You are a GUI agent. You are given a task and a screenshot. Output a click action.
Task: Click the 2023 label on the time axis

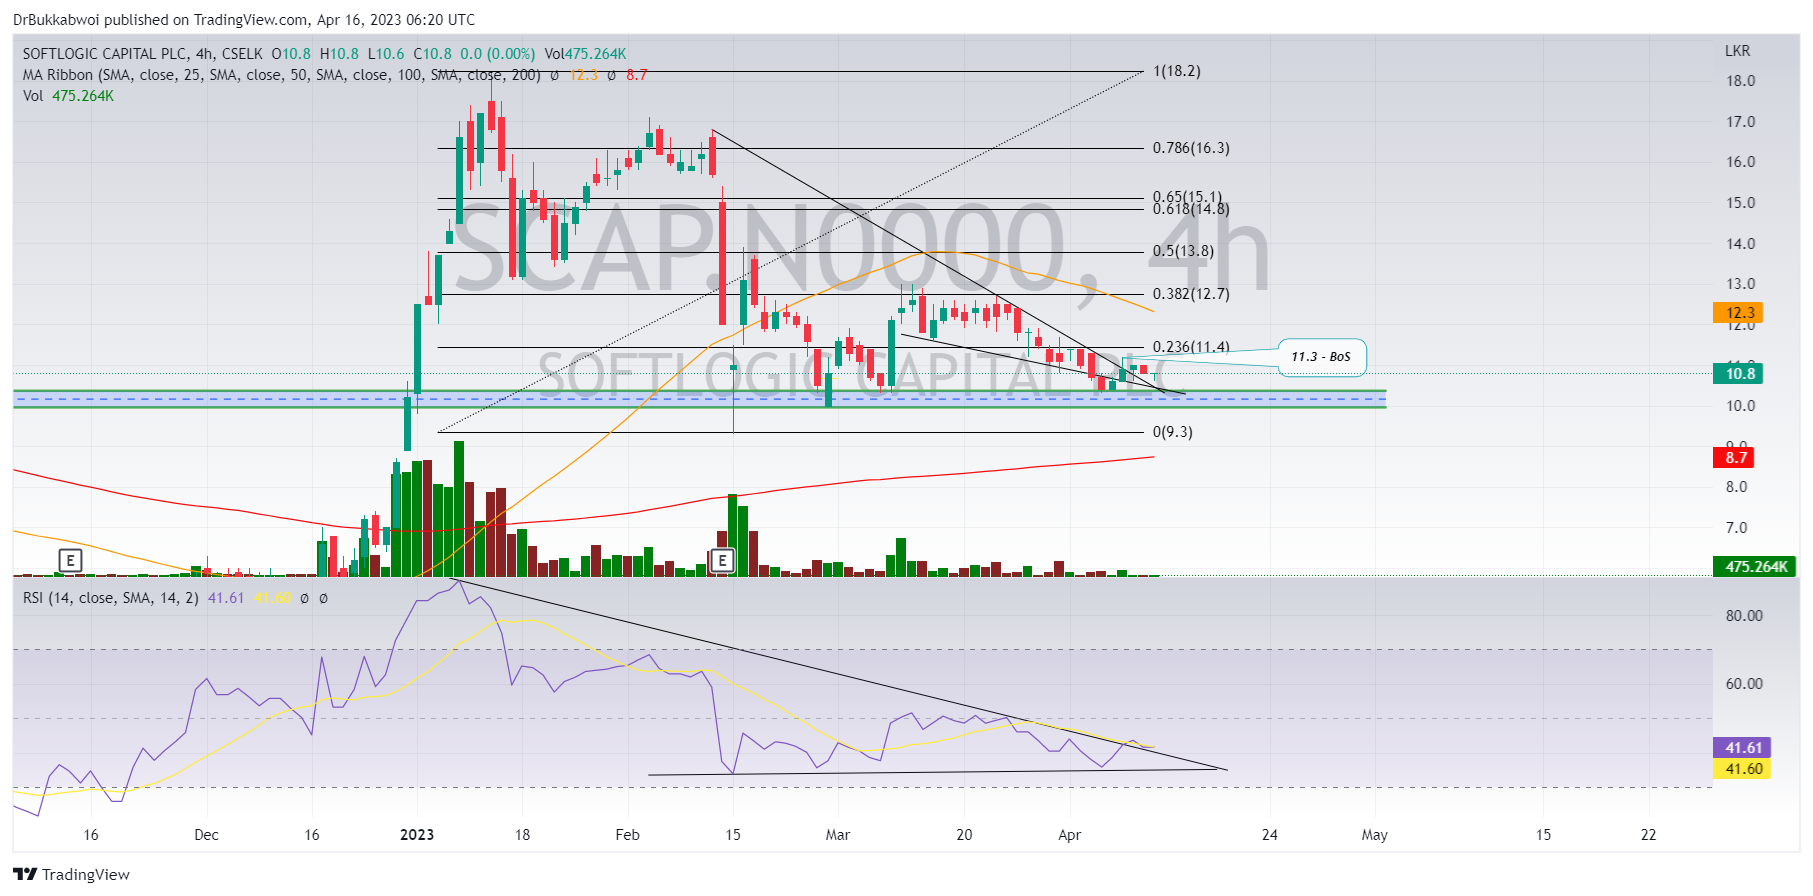click(x=417, y=835)
